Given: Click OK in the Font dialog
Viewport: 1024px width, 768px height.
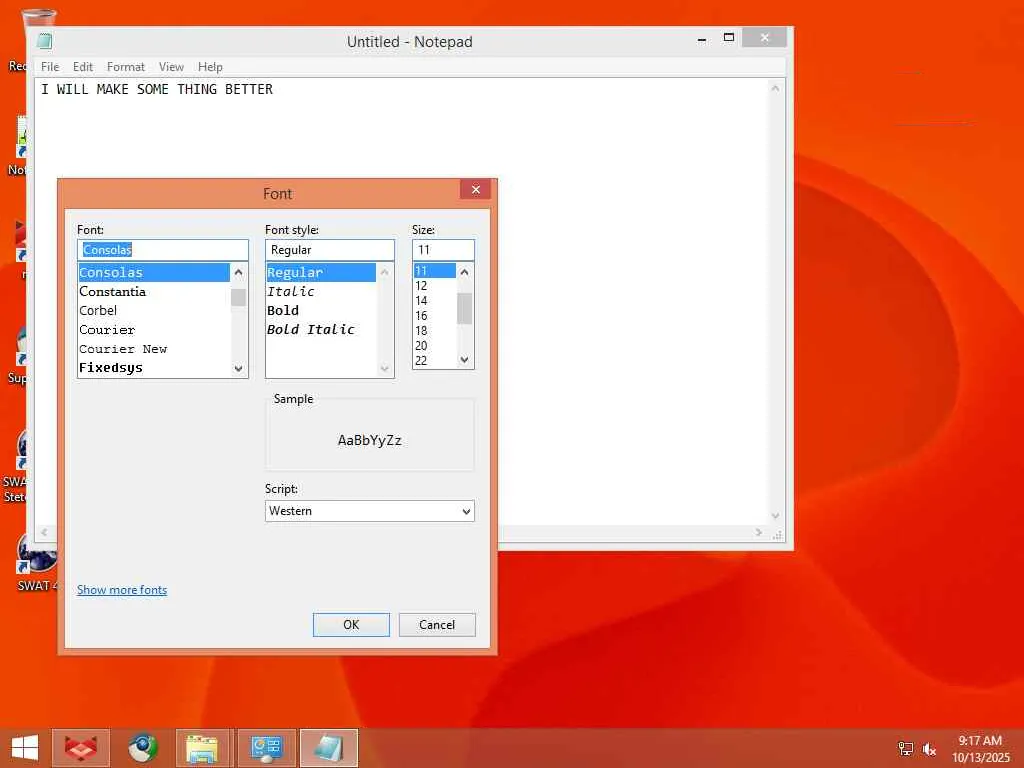Looking at the screenshot, I should (x=351, y=625).
